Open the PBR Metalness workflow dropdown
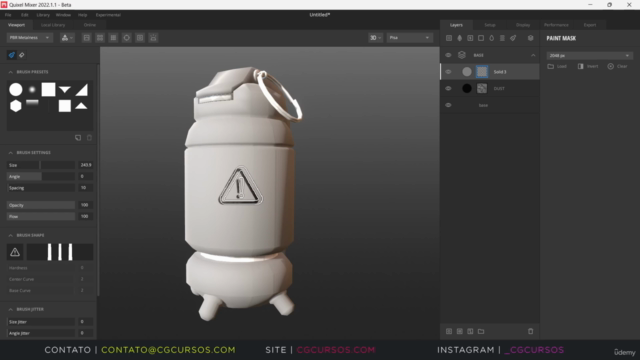This screenshot has width=640, height=360. (x=29, y=38)
